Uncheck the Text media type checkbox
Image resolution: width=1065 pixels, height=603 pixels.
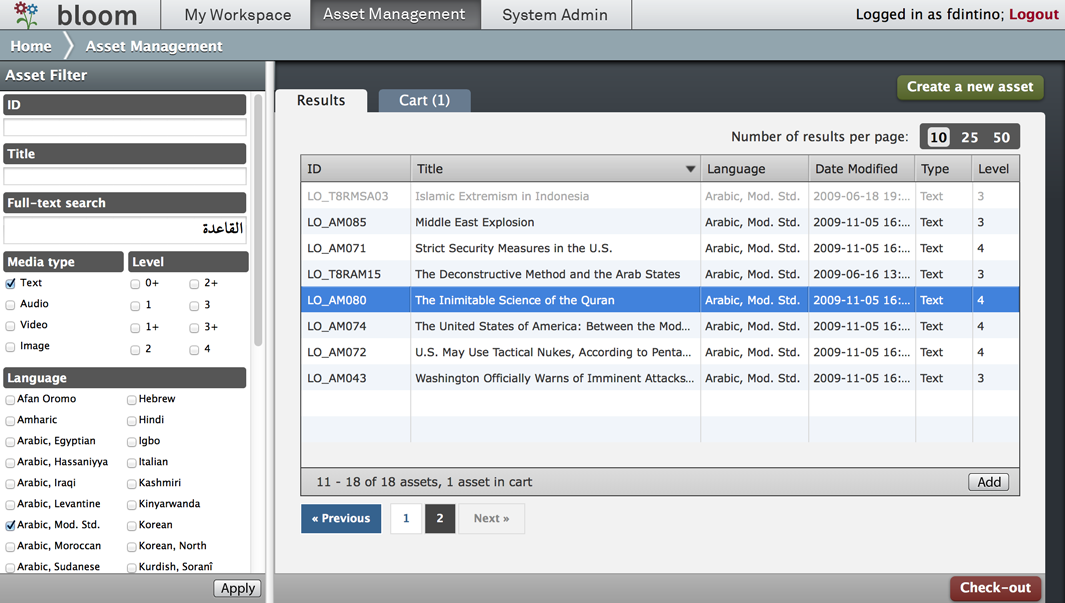(11, 284)
